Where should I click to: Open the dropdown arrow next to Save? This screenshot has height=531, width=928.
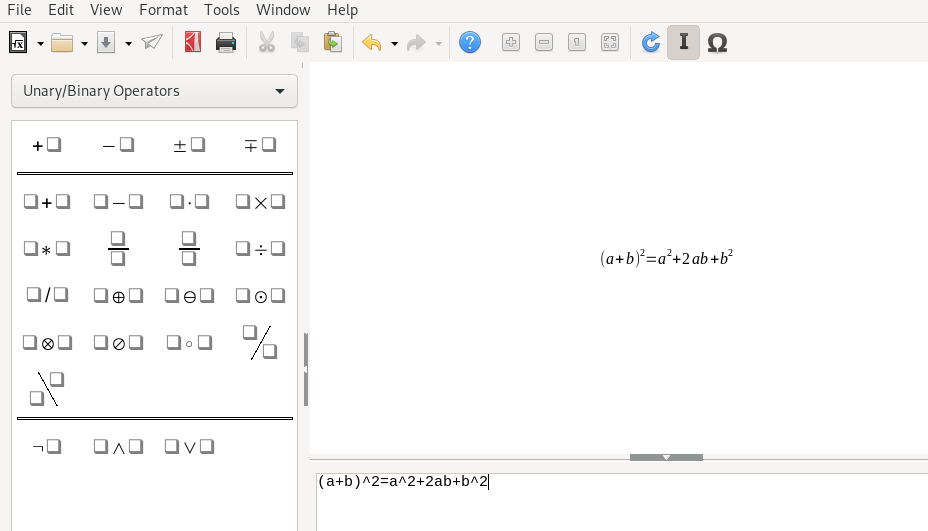pos(128,43)
